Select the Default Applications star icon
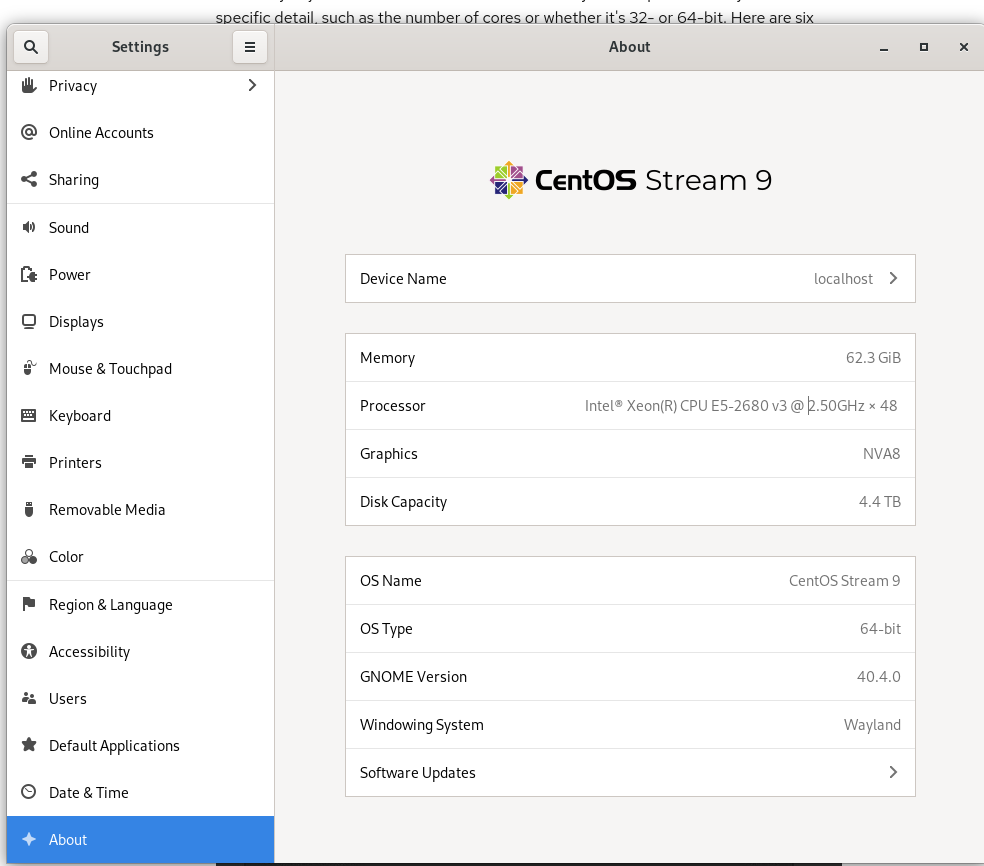This screenshot has width=984, height=866. (30, 745)
